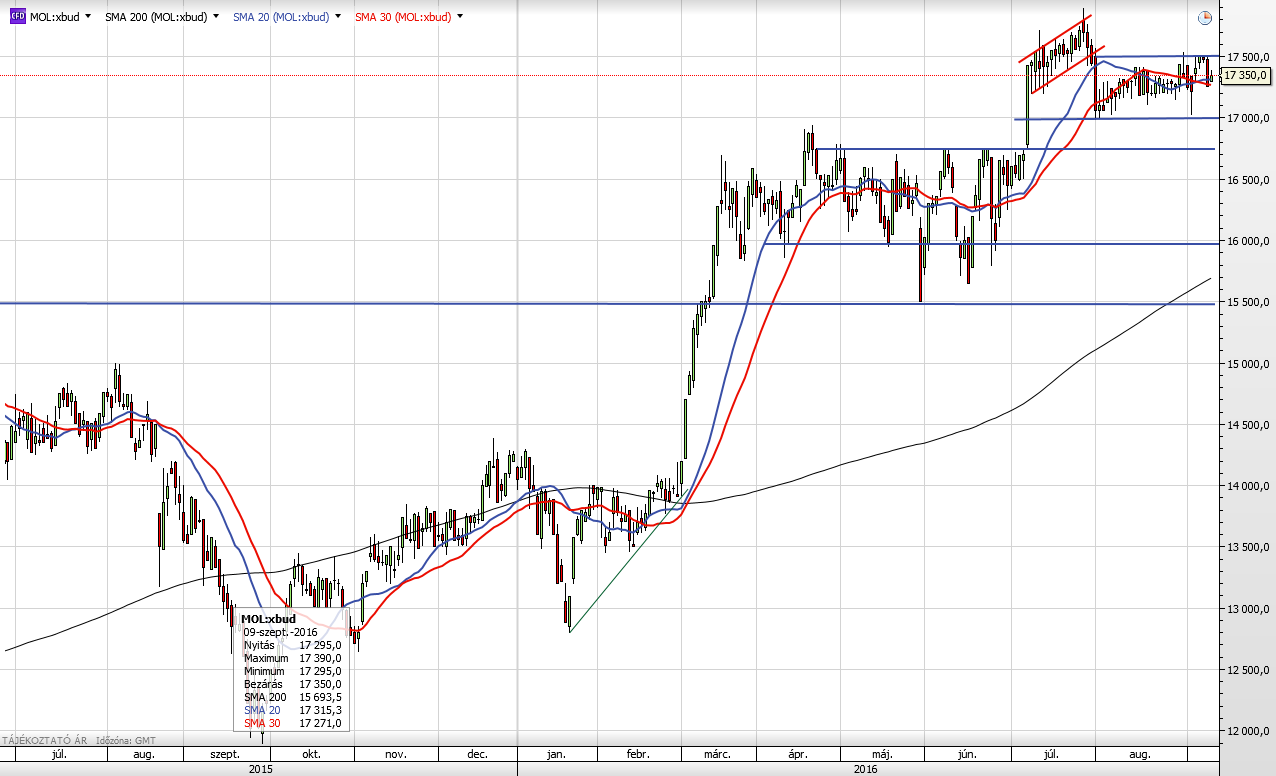Viewport: 1276px width, 776px height.
Task: Click the 13 000,0 price axis label
Action: tap(1247, 610)
